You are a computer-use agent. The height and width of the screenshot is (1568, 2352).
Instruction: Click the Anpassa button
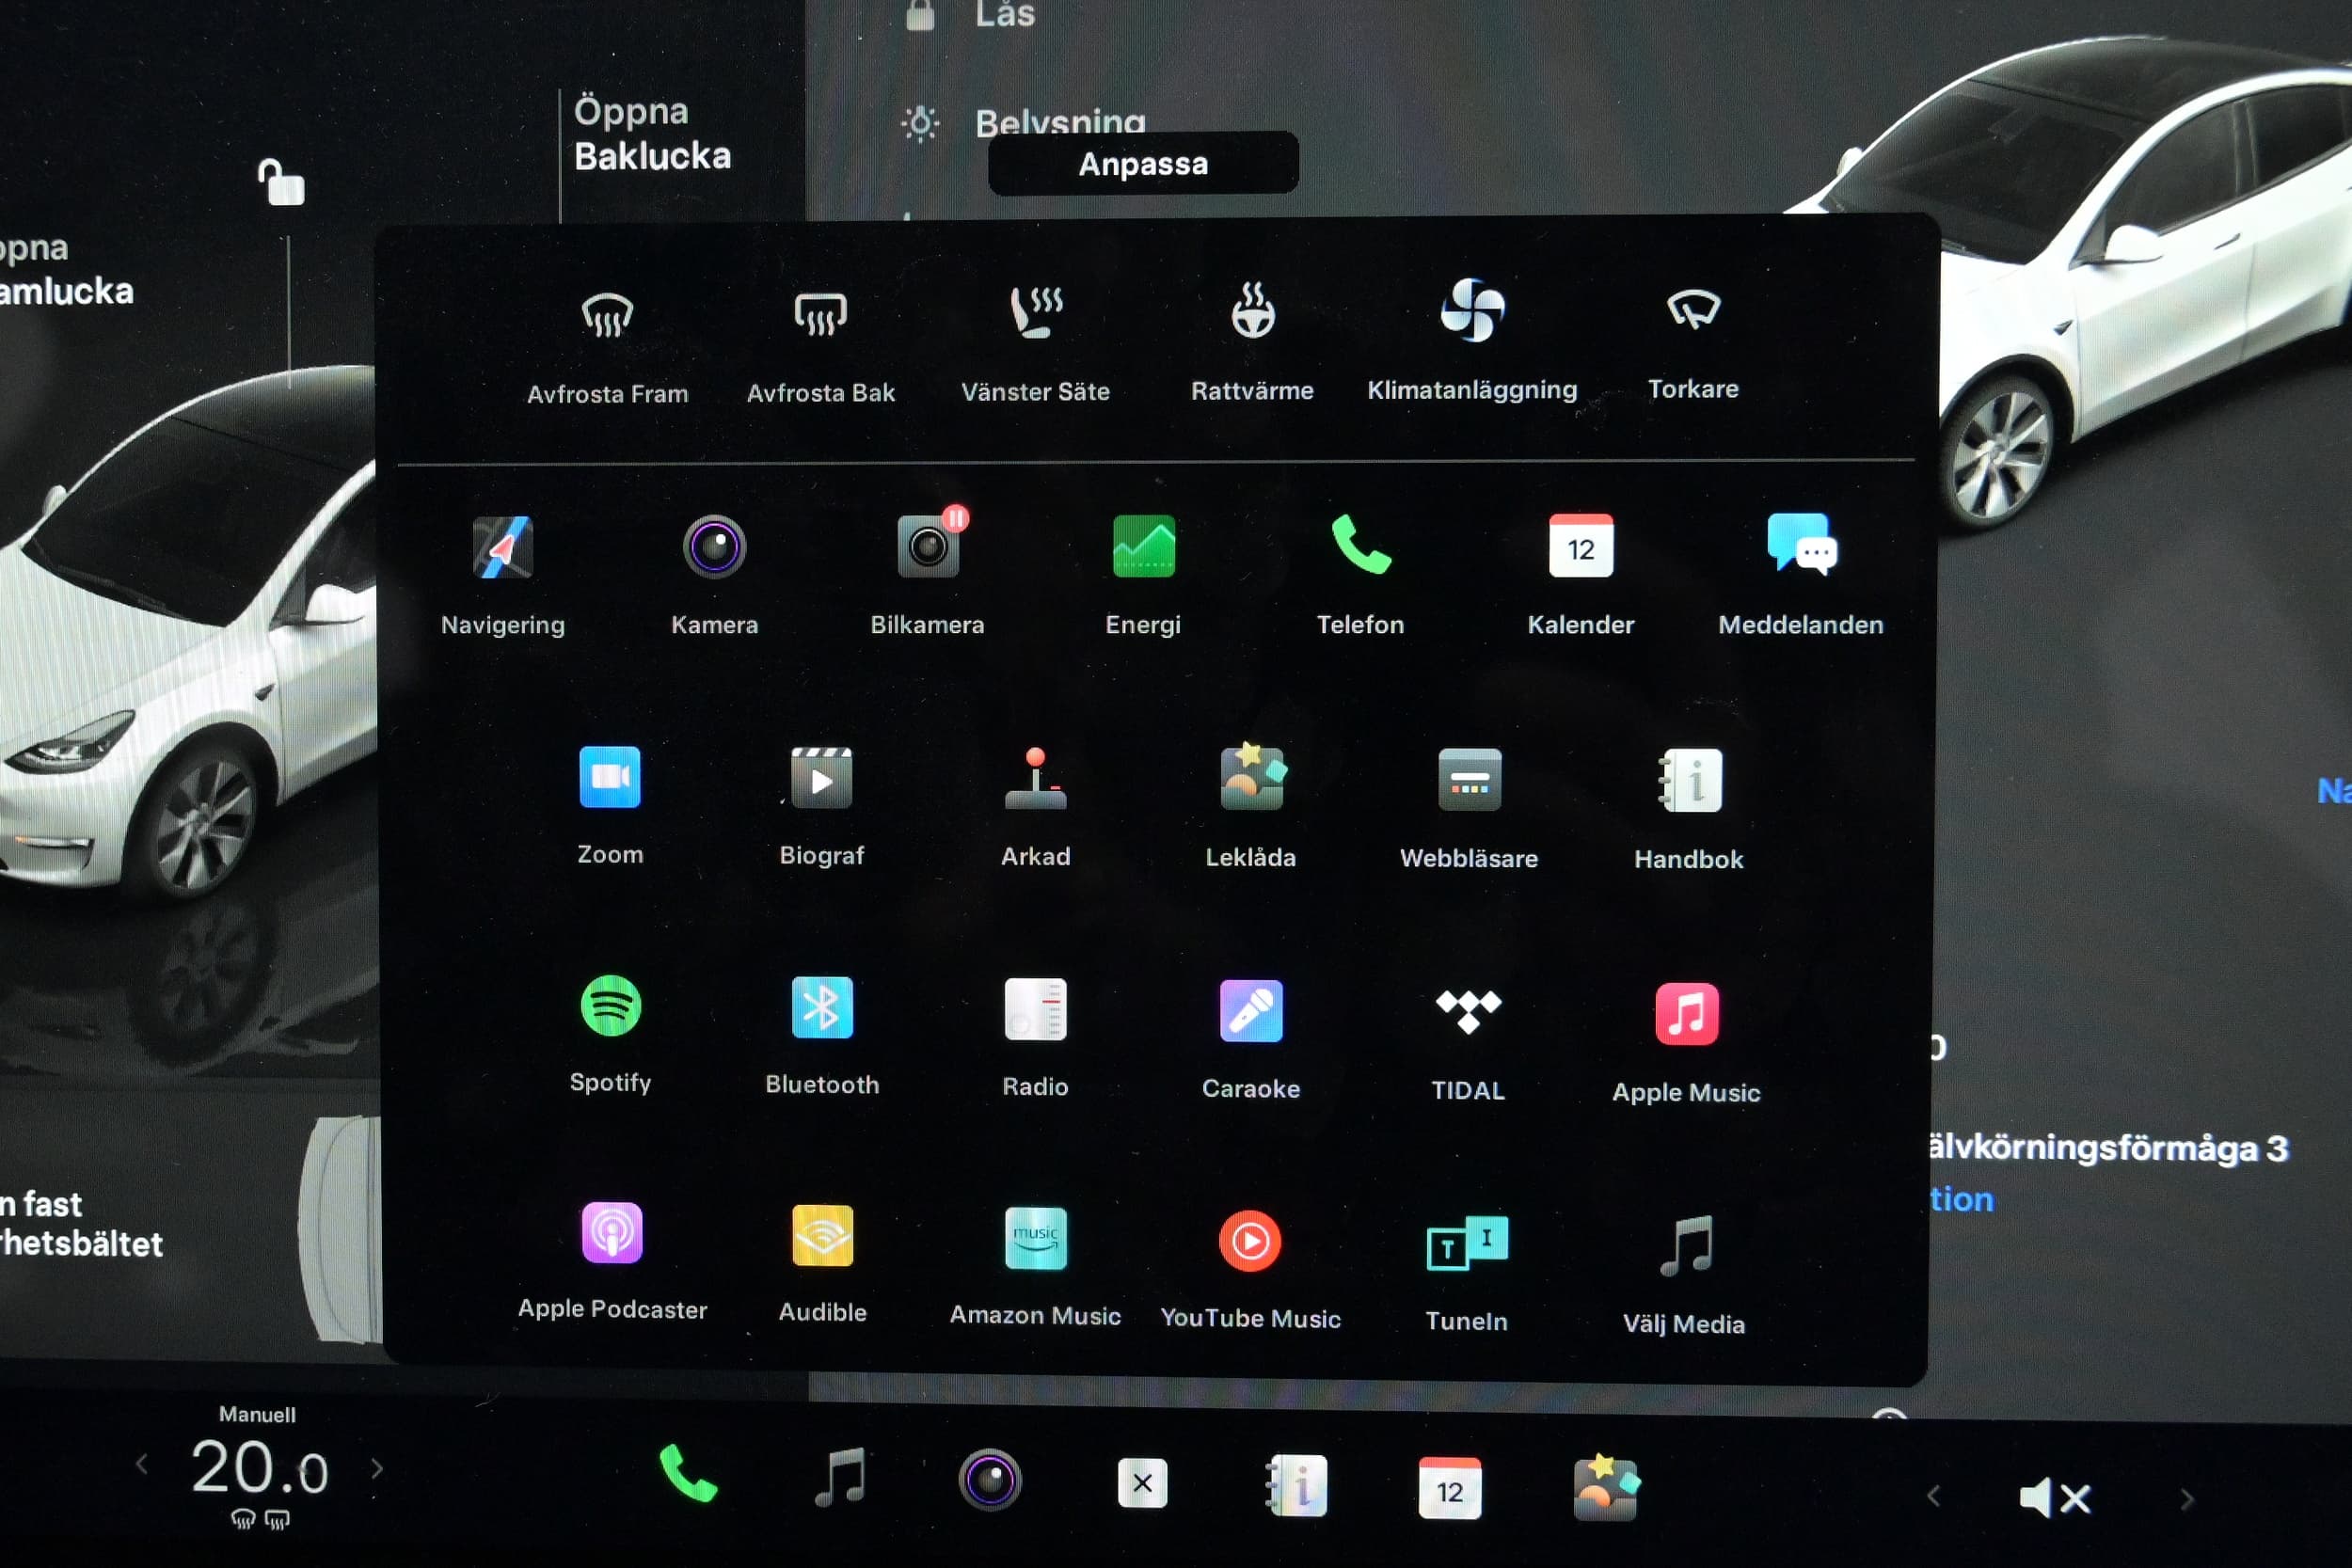[x=1143, y=163]
